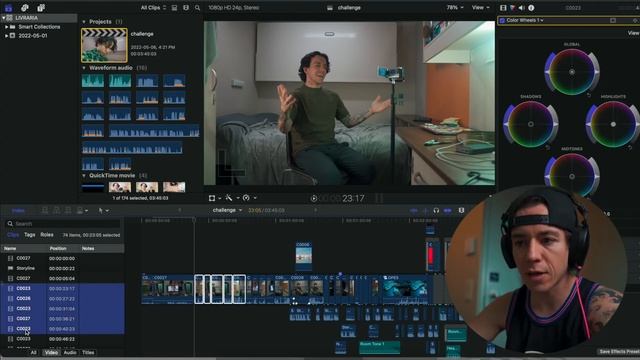The width and height of the screenshot is (640, 360).
Task: Open the Photos and Audio sidebar icon
Action: pos(24,7)
